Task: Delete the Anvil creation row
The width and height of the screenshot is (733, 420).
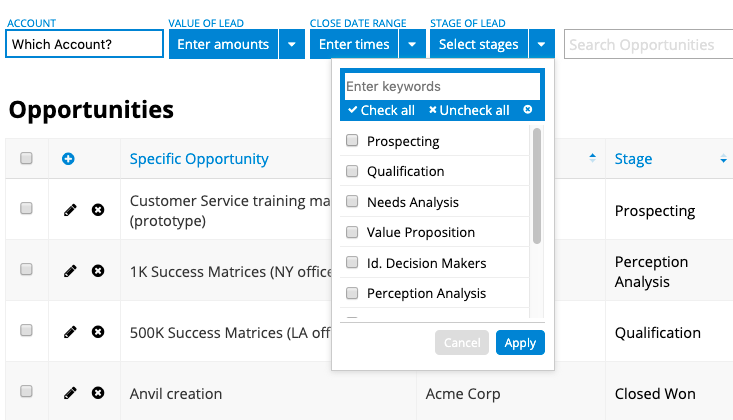Action: click(98, 393)
